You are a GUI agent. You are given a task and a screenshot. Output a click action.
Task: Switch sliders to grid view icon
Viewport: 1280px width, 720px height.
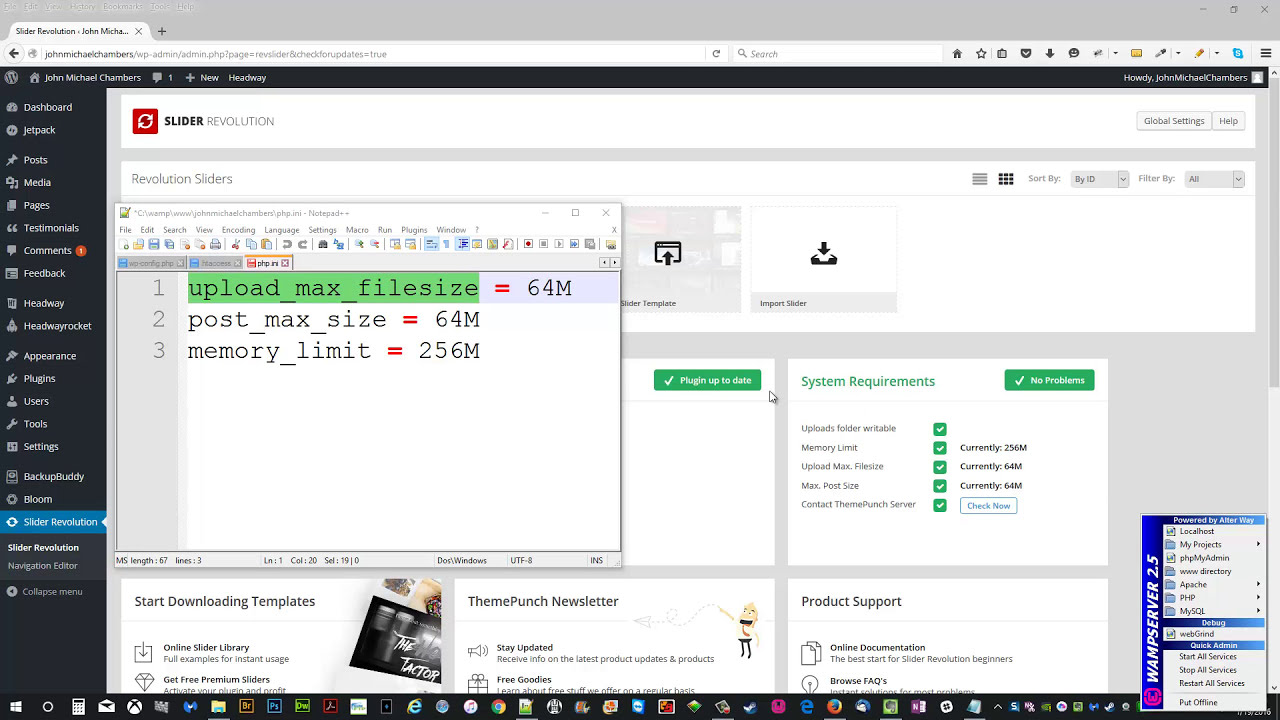pos(1006,179)
